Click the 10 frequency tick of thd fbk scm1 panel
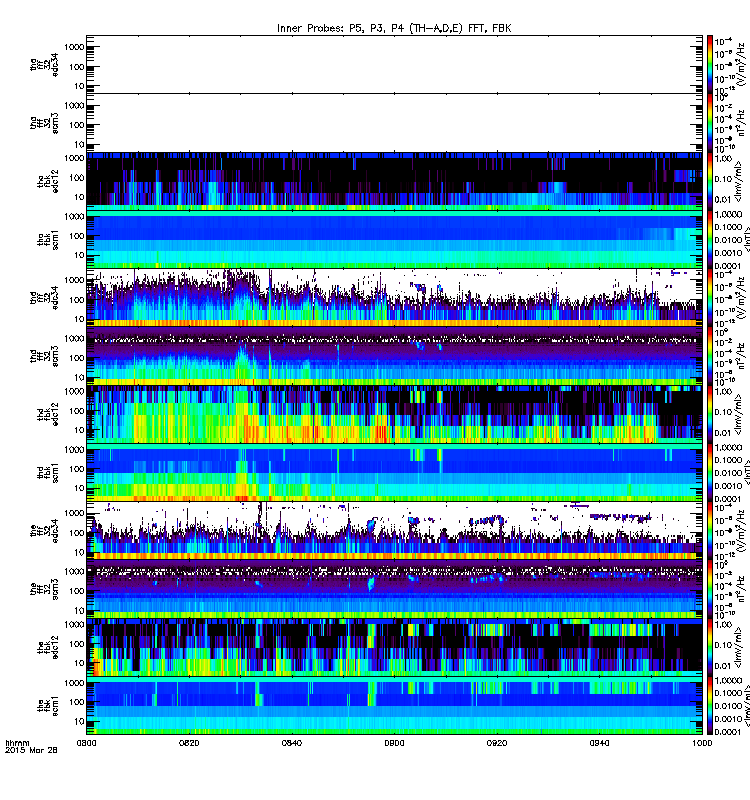750x800 pixels. 79,488
